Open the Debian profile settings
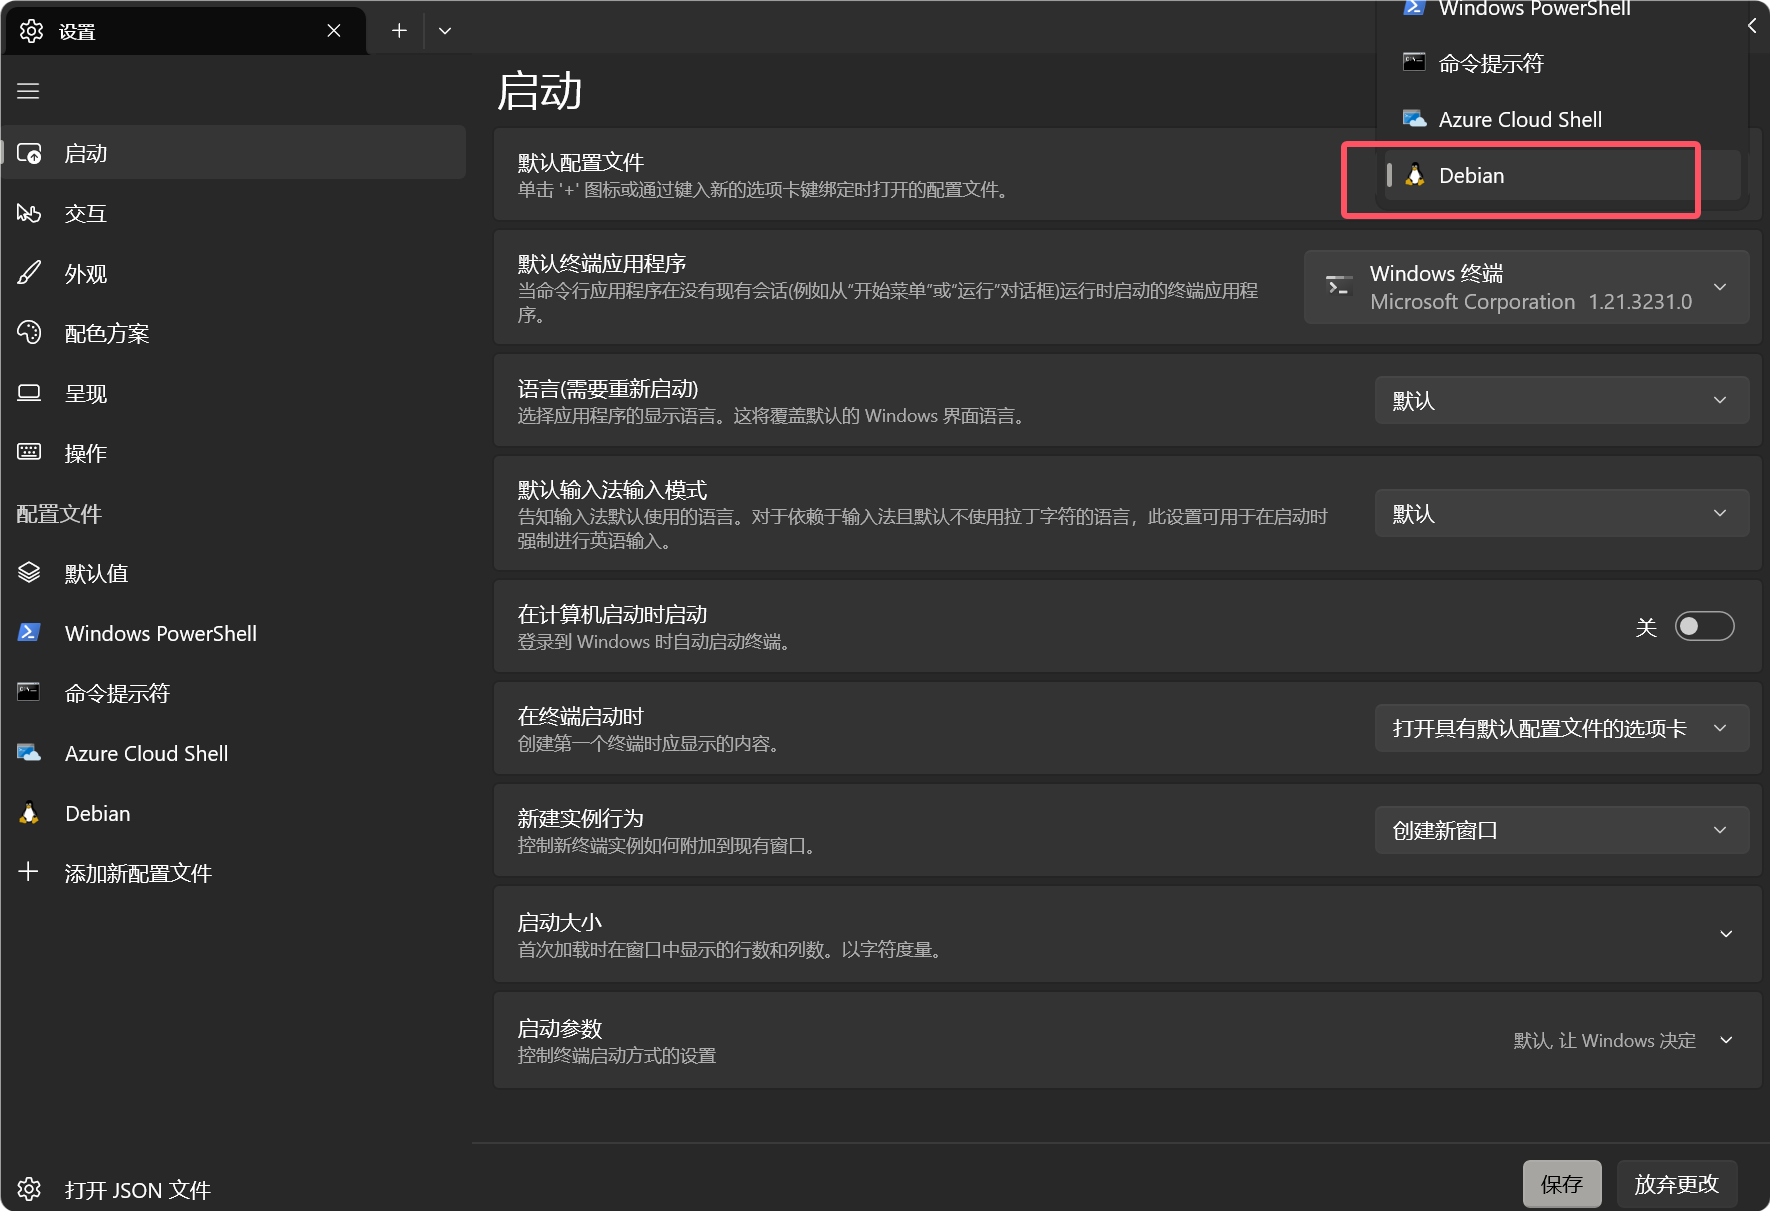Screen dimensions: 1770x1211 point(97,812)
